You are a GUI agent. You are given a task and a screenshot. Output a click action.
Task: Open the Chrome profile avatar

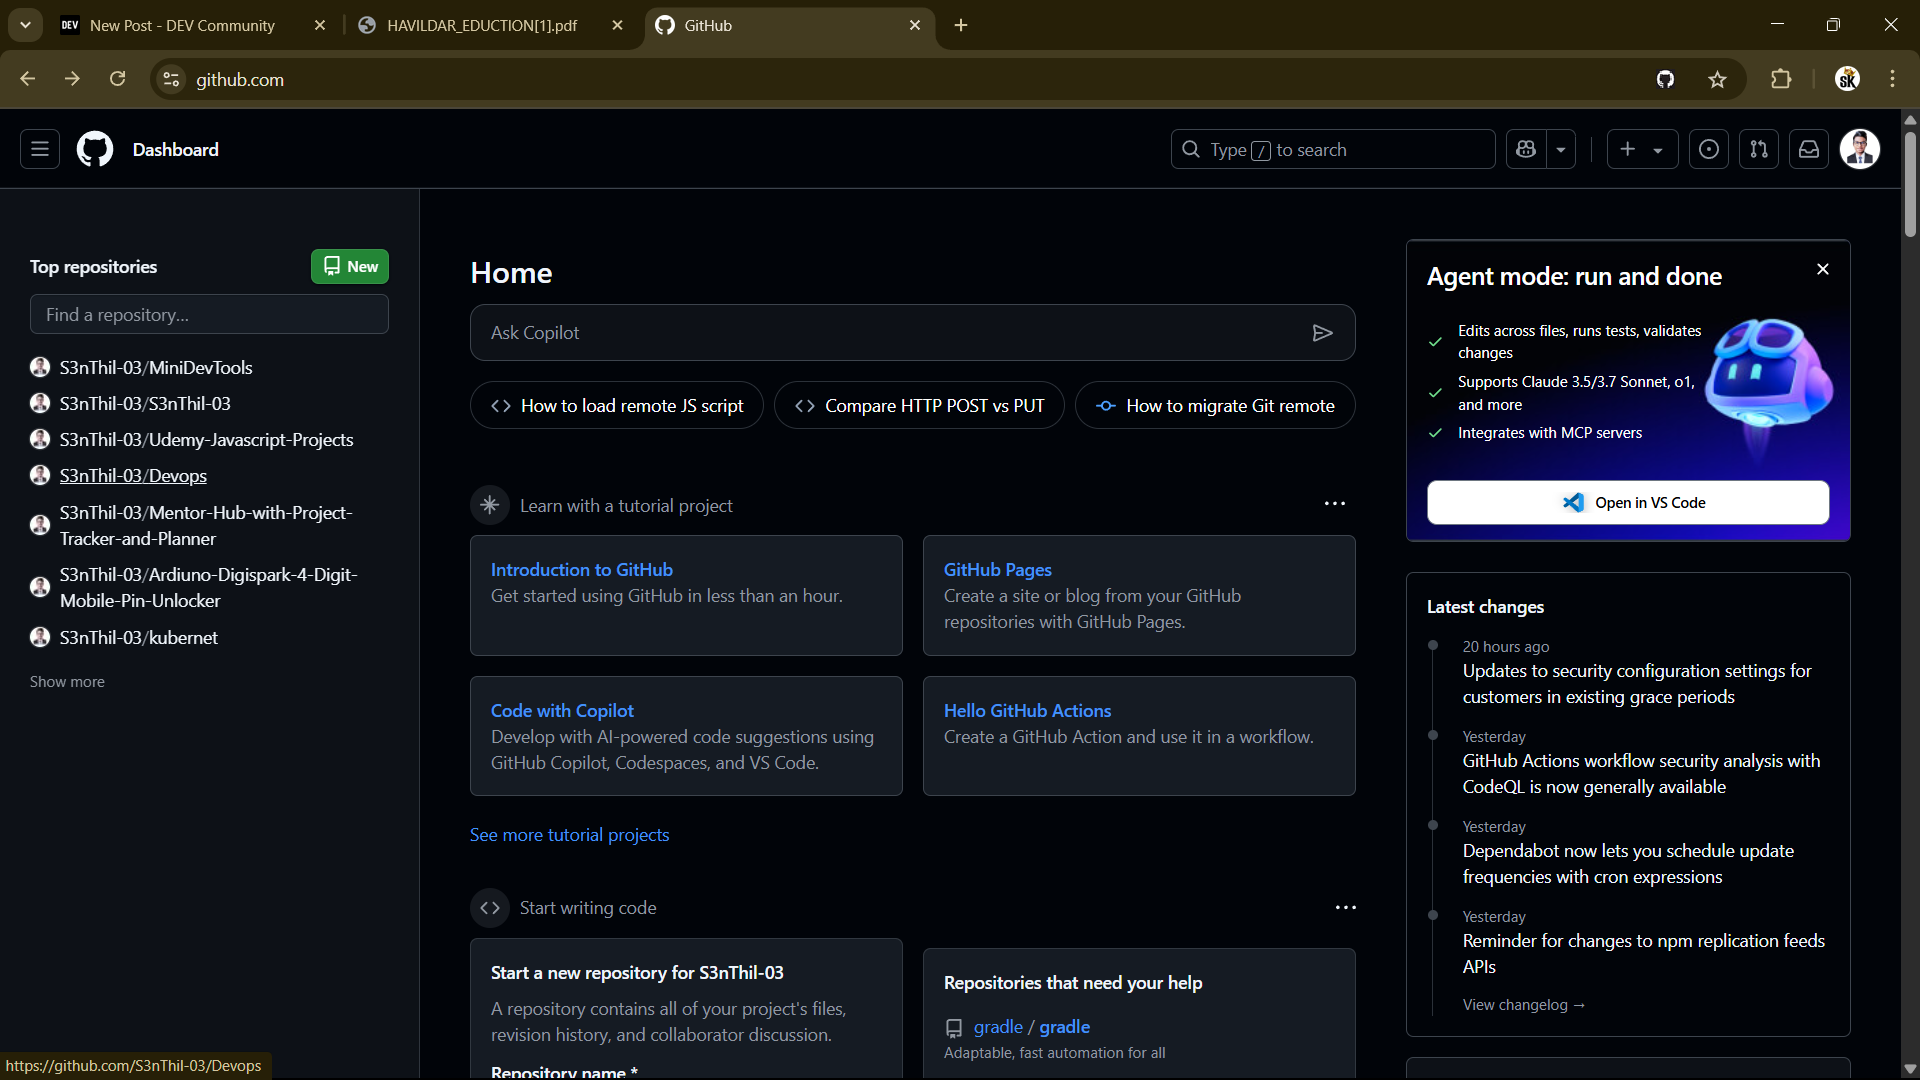click(1847, 79)
